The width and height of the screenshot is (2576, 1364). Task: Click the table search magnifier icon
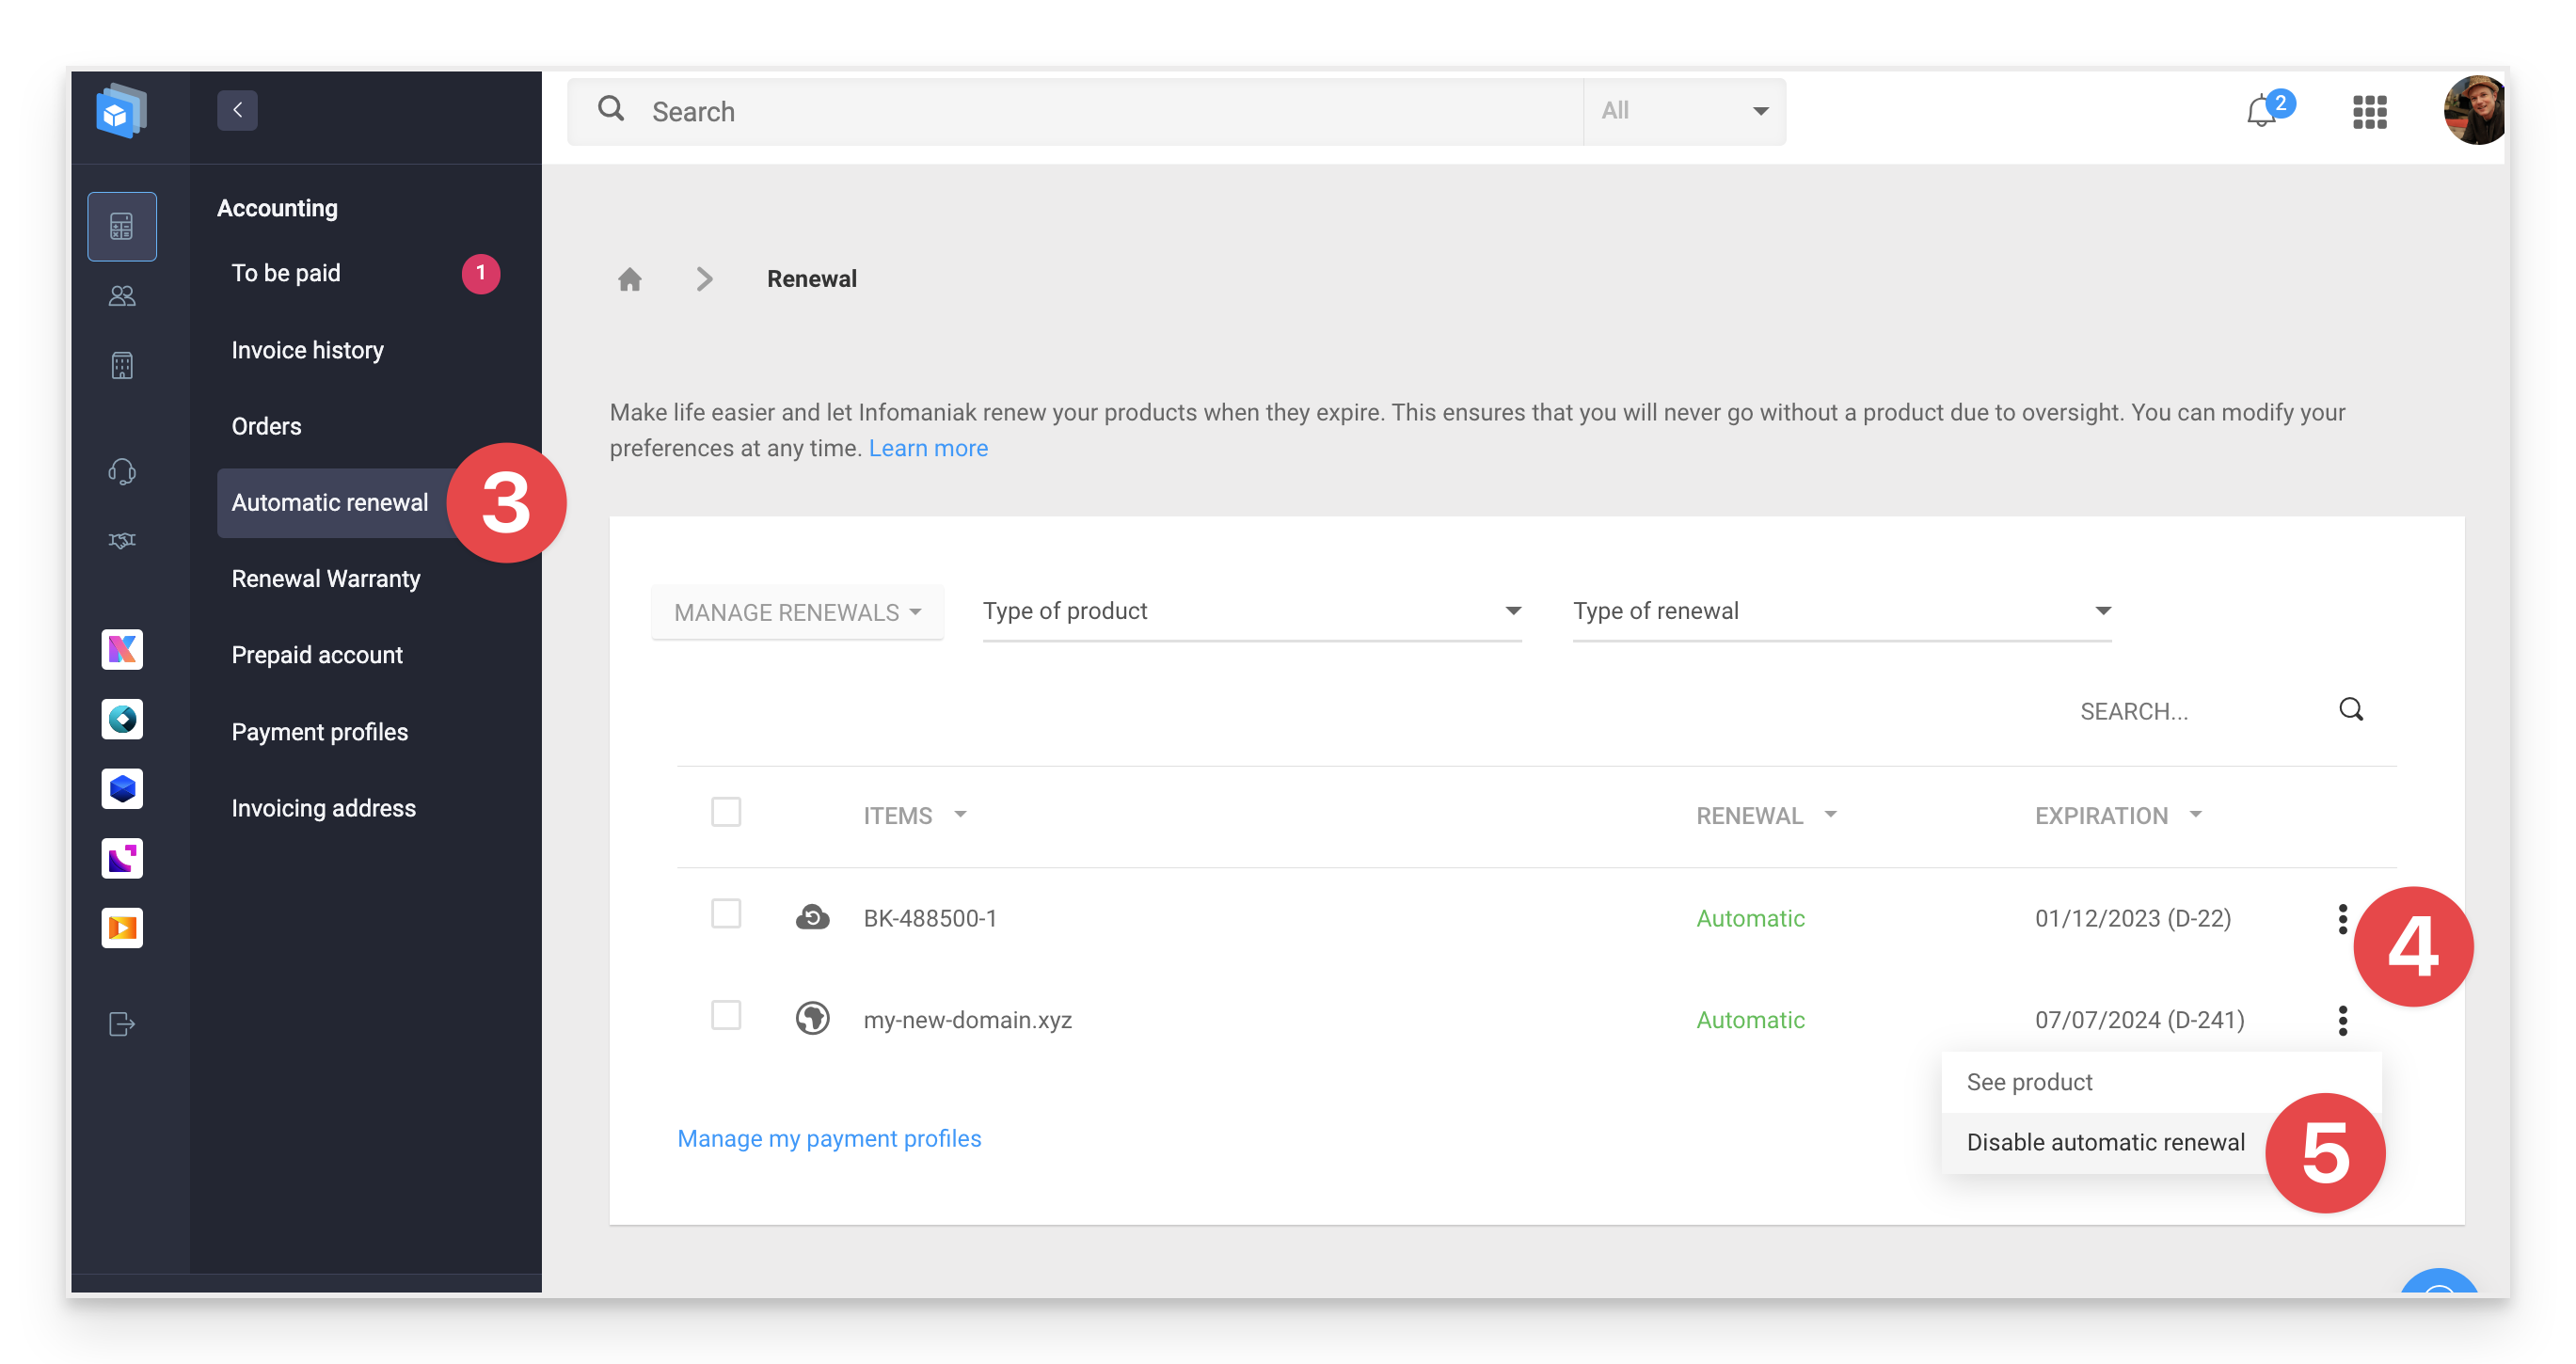(2351, 710)
